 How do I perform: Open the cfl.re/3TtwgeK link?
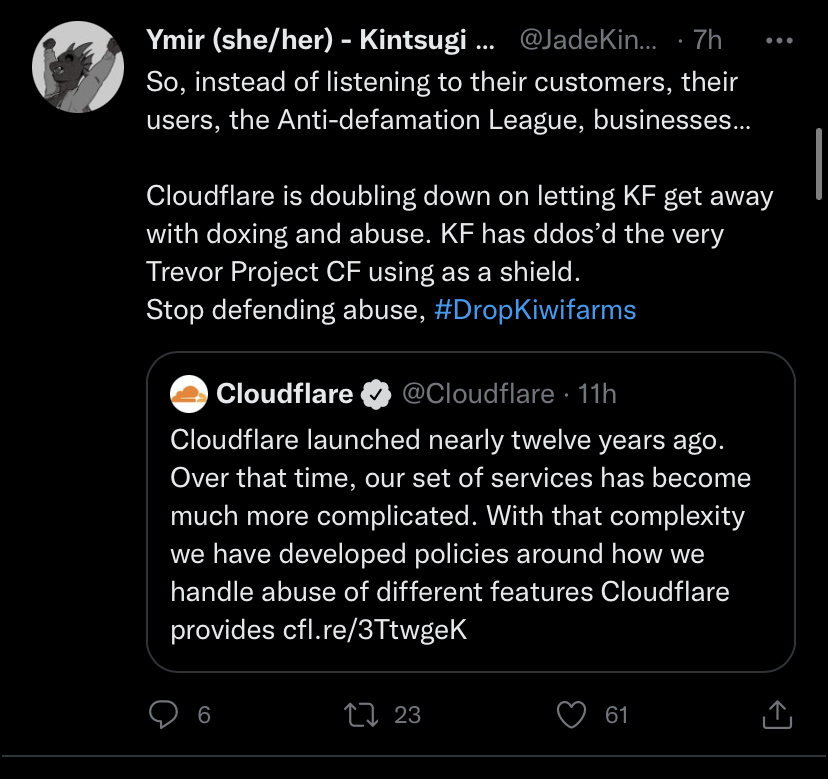375,630
